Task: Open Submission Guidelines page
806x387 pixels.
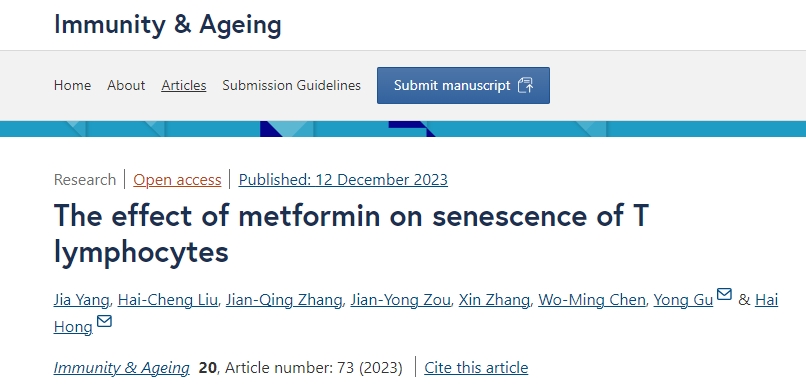Action: coord(291,85)
